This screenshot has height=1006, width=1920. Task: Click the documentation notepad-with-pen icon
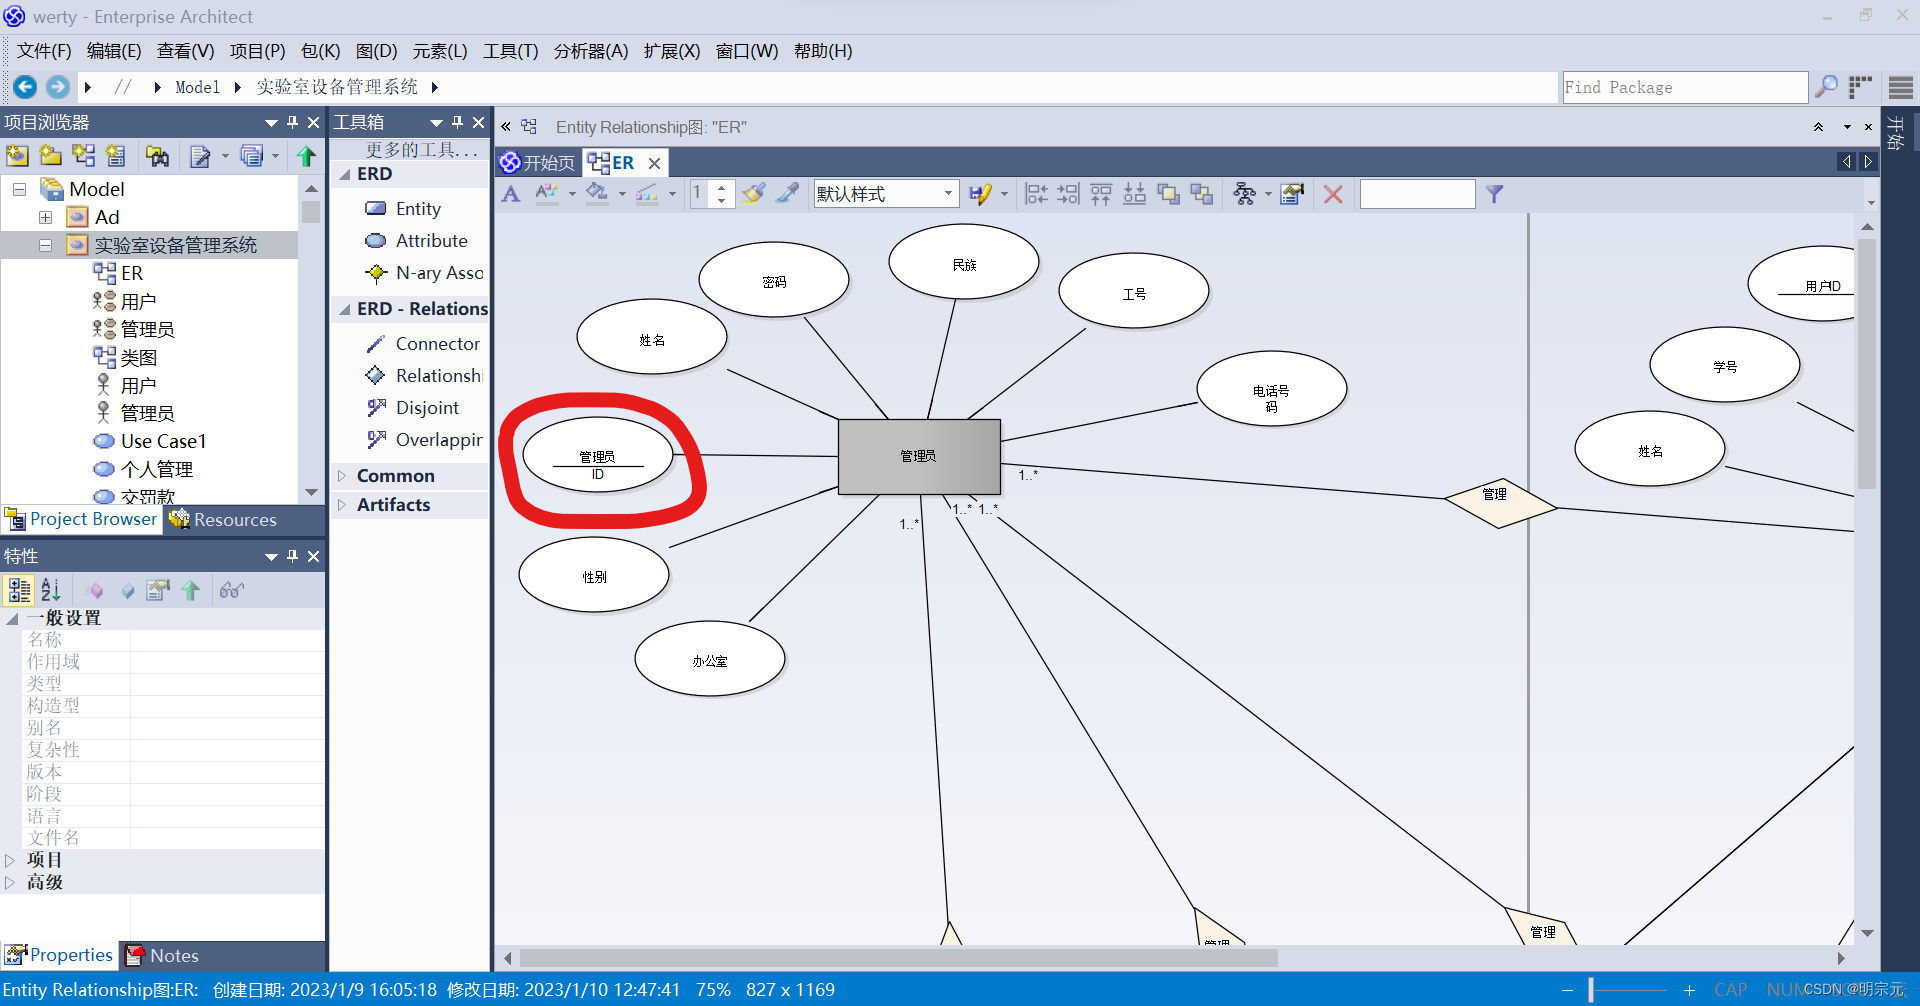tap(200, 155)
